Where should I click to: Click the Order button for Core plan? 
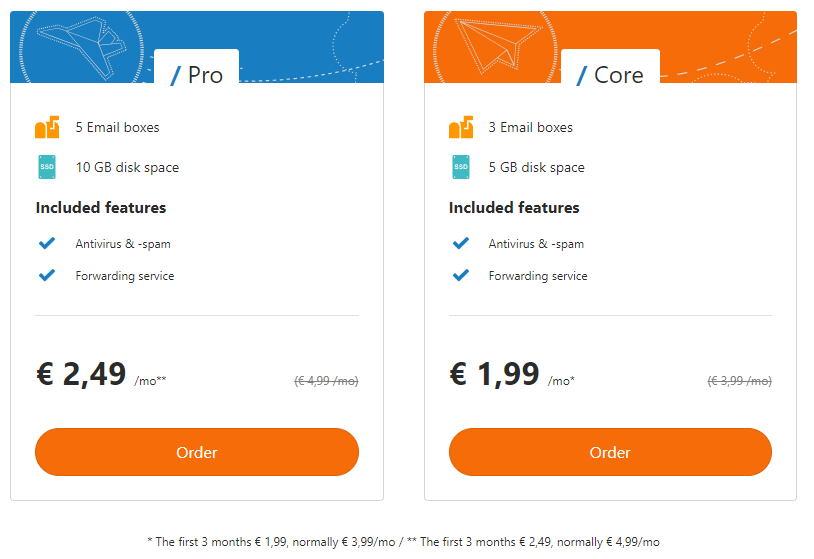click(x=610, y=452)
